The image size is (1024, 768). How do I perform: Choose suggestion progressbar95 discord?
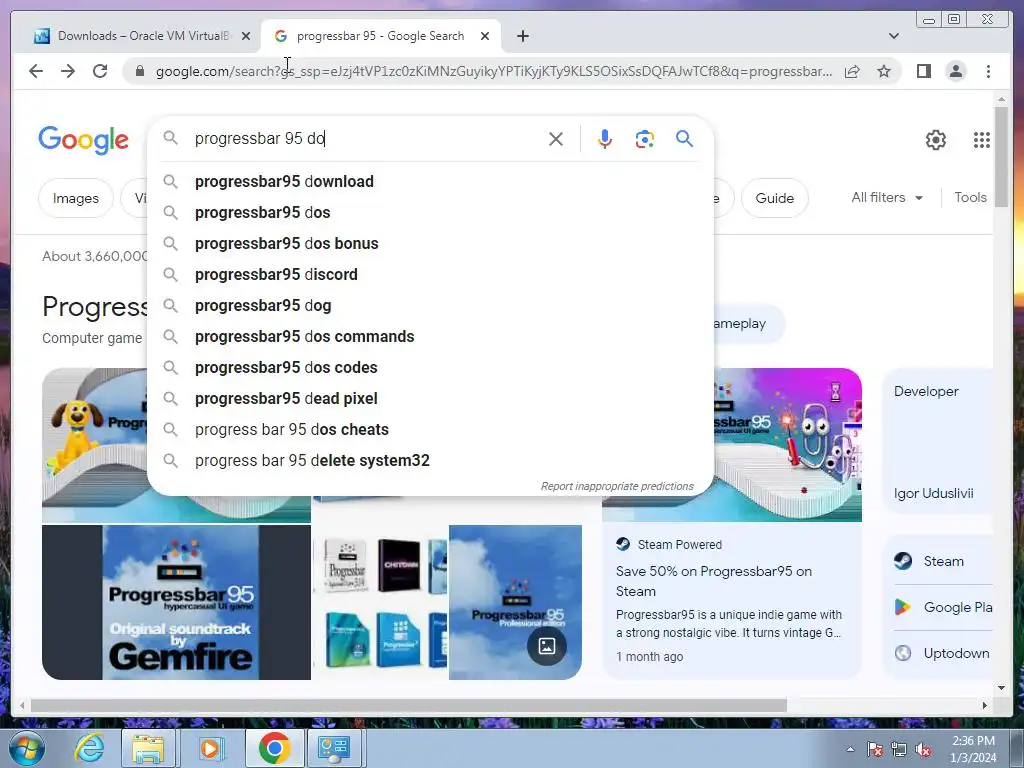pos(430,274)
